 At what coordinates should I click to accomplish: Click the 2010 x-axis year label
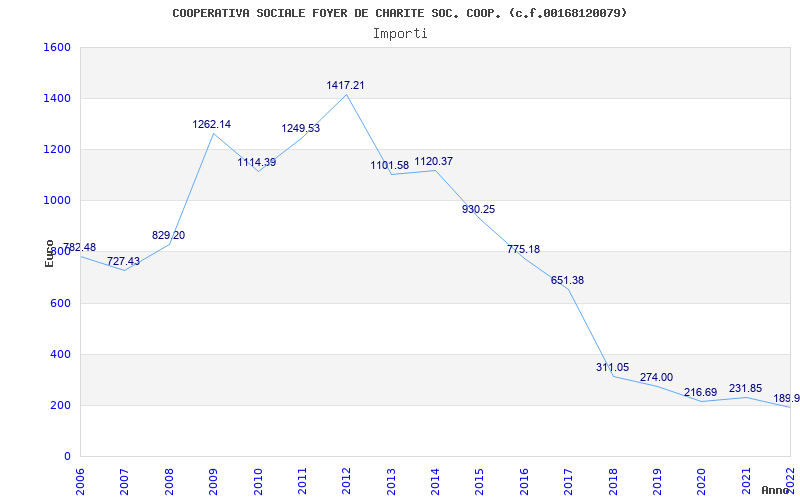coord(258,481)
